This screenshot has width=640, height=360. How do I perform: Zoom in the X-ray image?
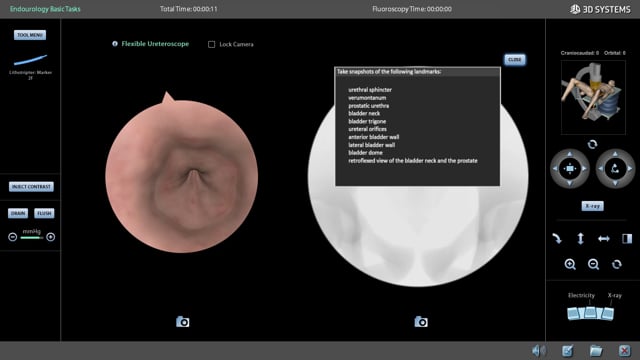570,264
